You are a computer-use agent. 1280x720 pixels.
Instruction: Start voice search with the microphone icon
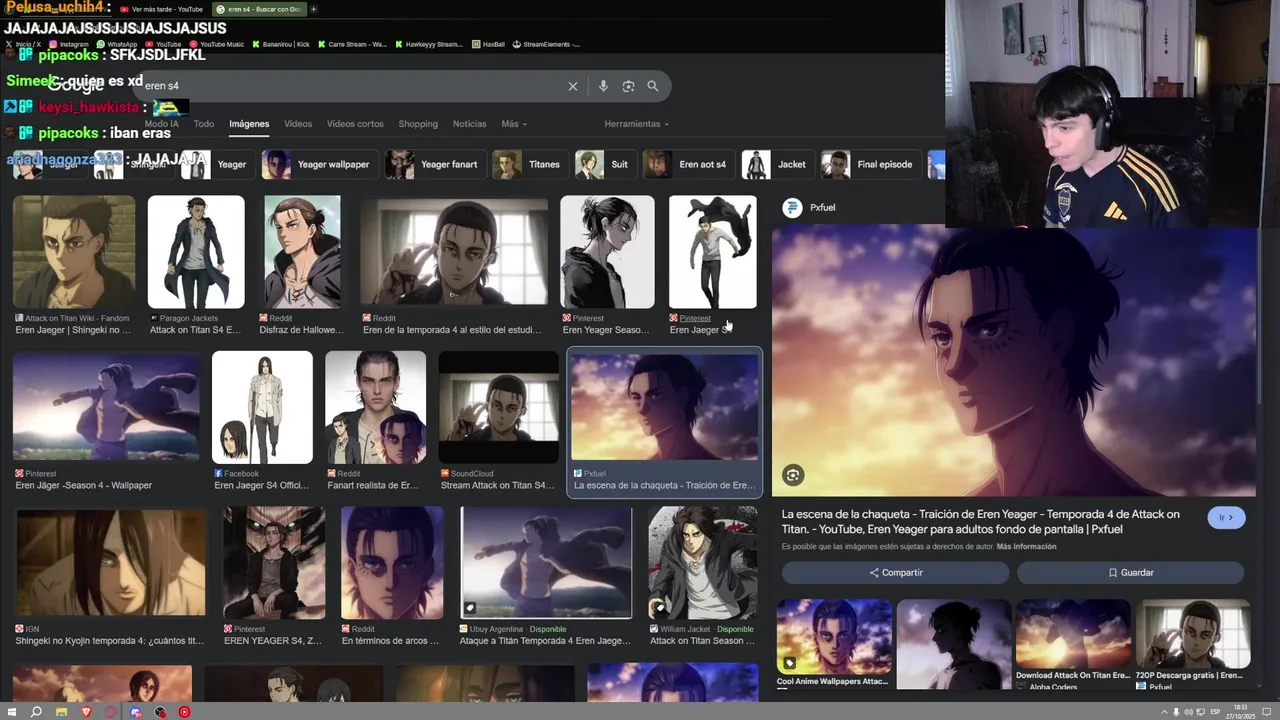pos(603,86)
